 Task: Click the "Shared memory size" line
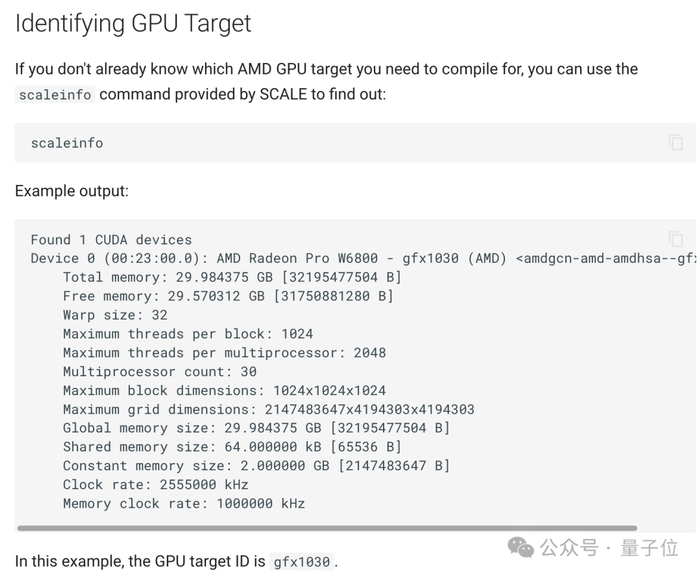232,447
